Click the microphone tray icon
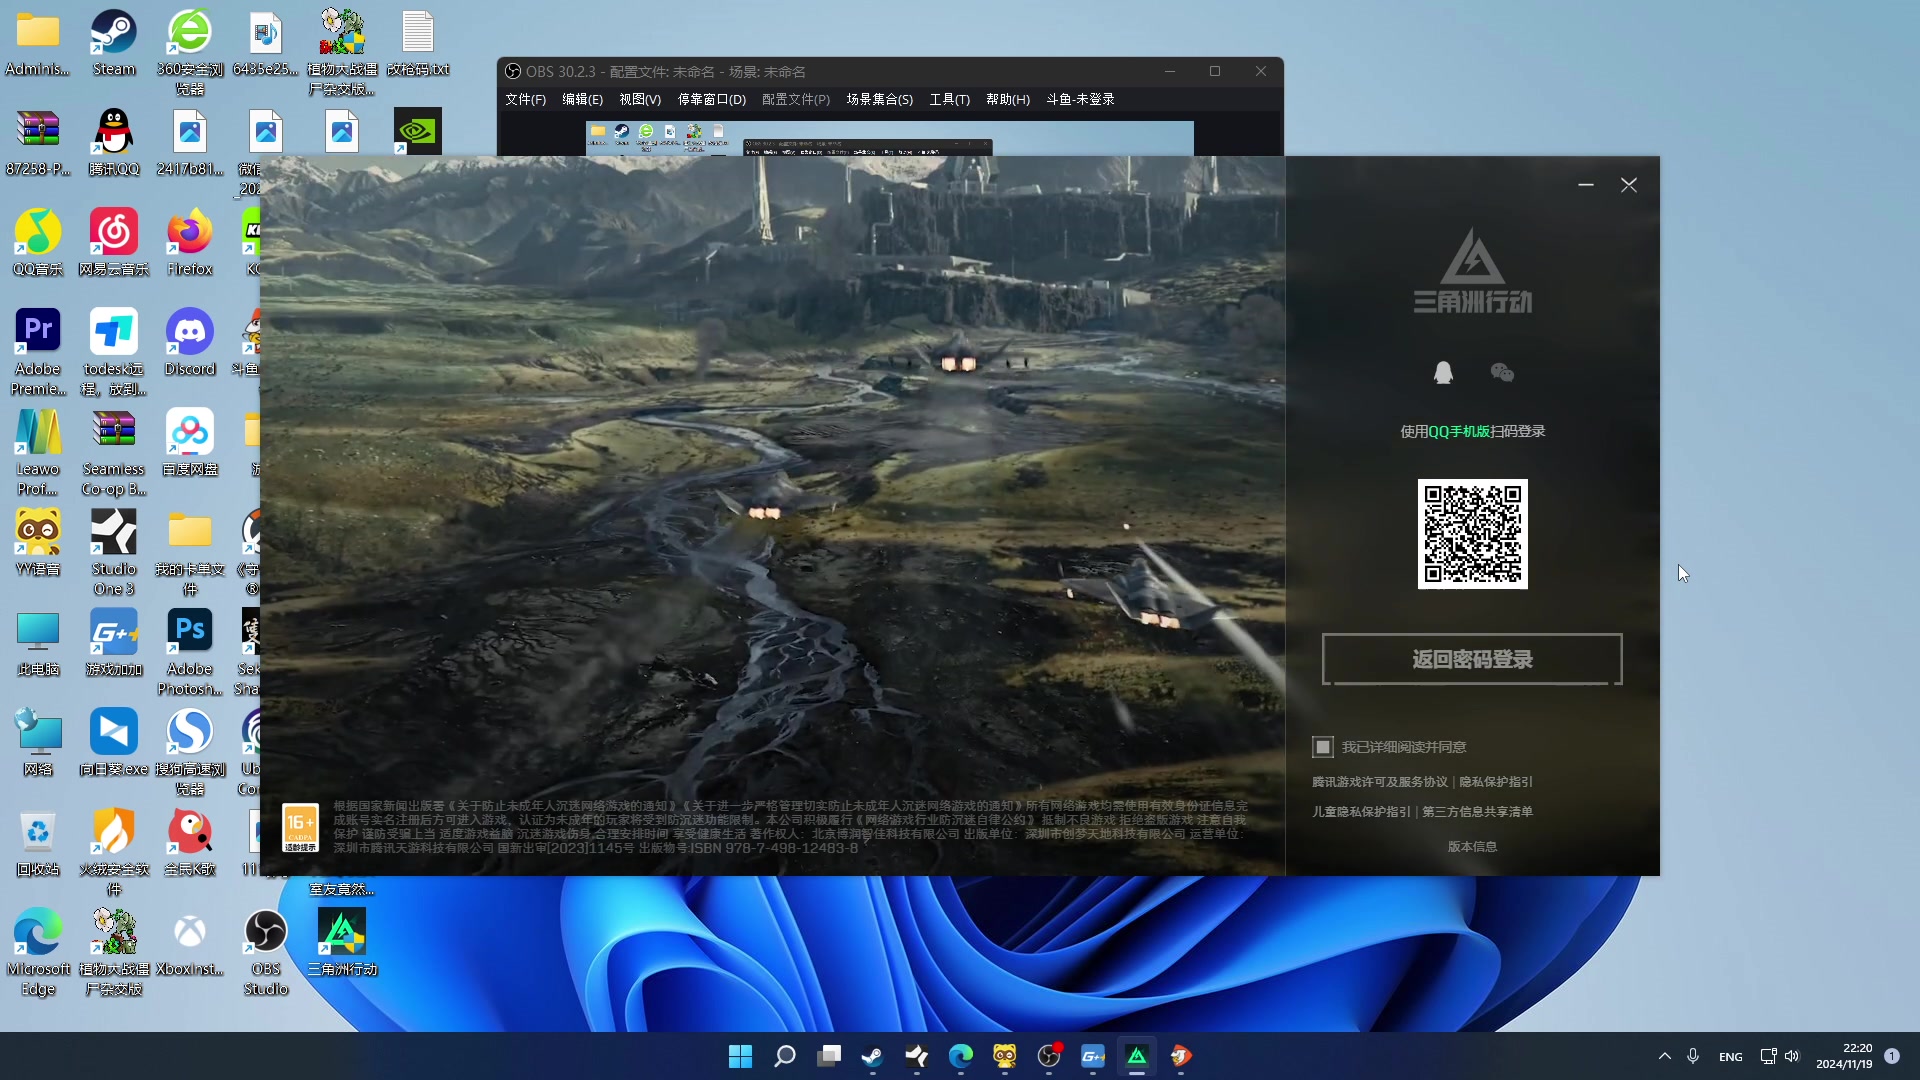This screenshot has width=1920, height=1080. 1693,1056
